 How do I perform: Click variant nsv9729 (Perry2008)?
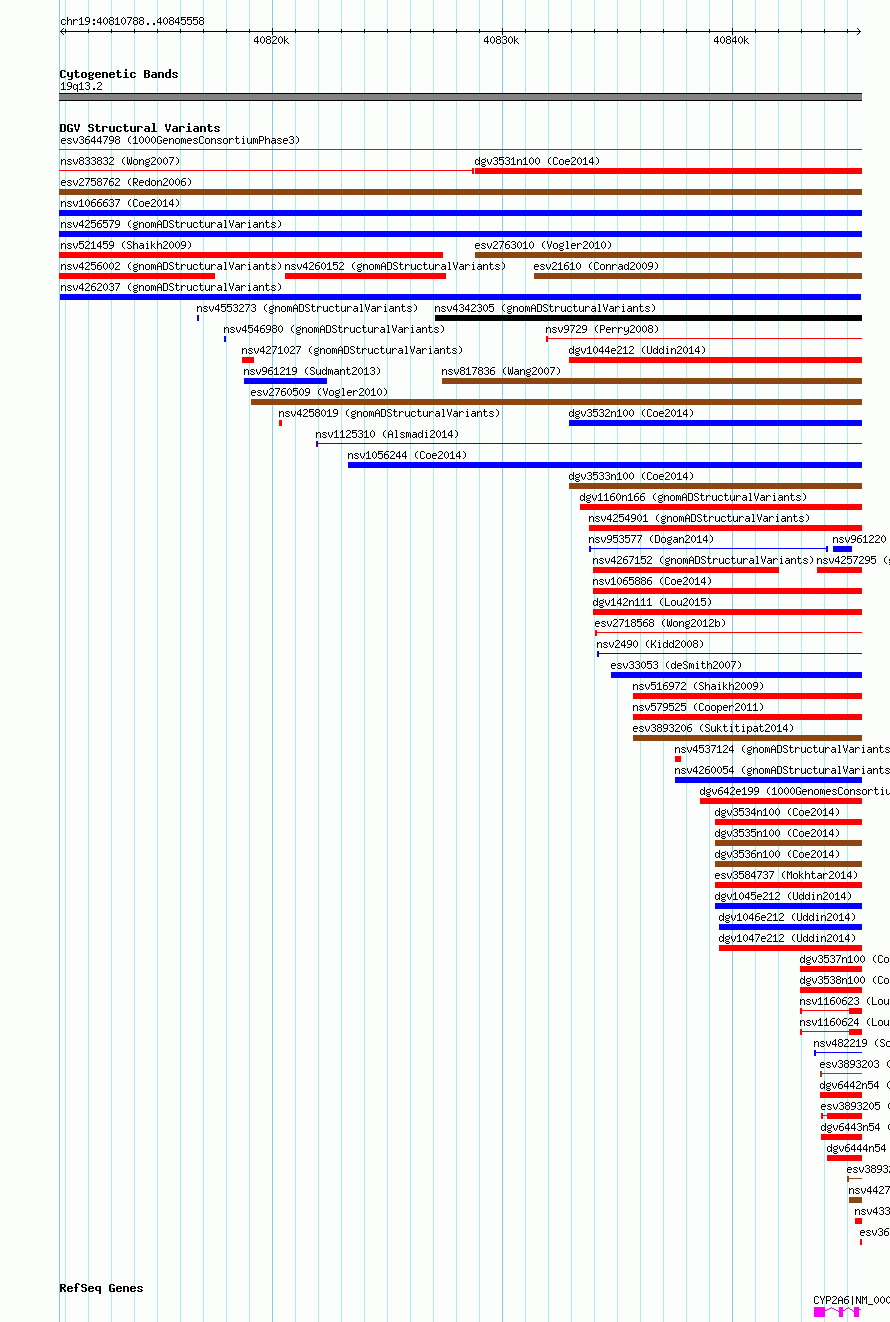[x=602, y=329]
